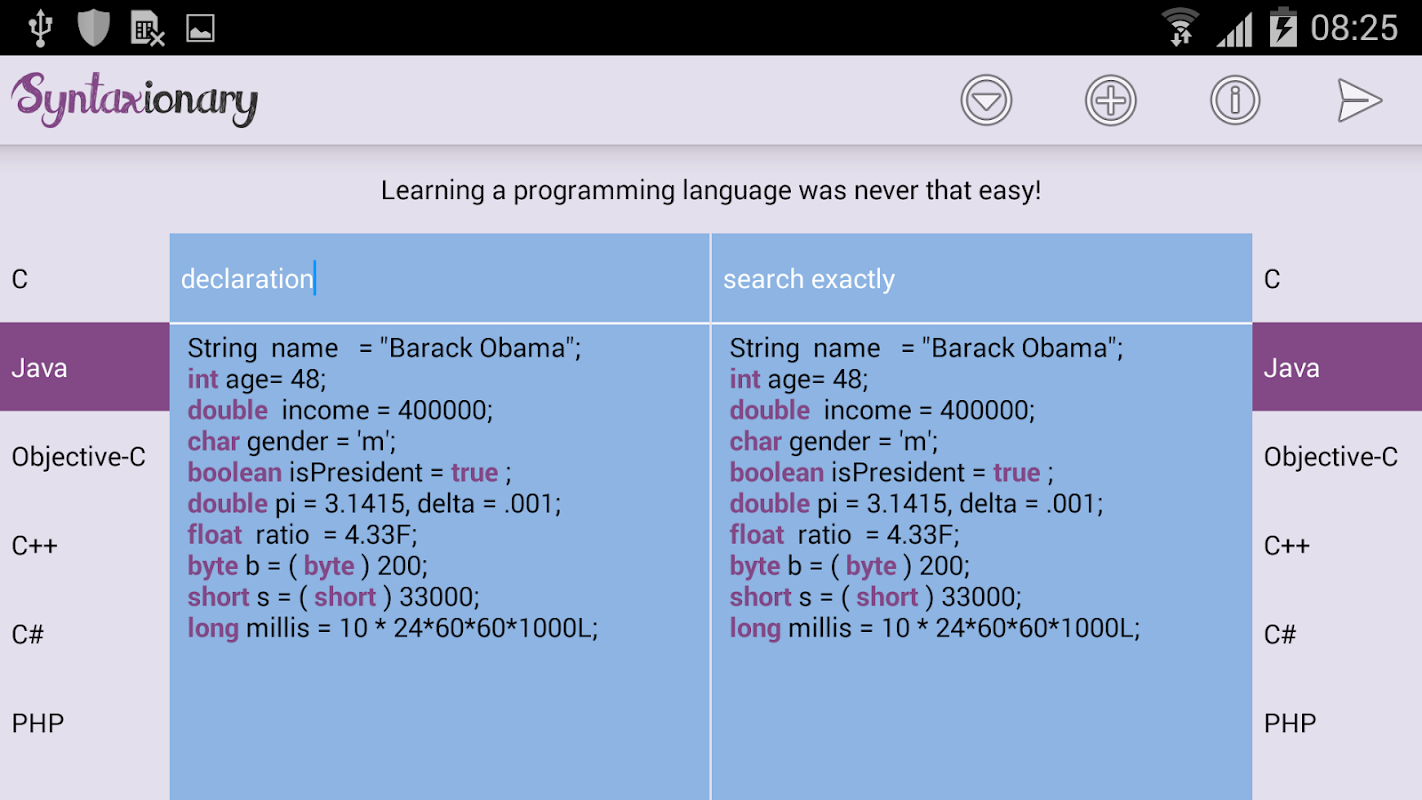Tap 'int age= 48;' in left code panel
This screenshot has width=1422, height=800.
pyautogui.click(x=257, y=379)
